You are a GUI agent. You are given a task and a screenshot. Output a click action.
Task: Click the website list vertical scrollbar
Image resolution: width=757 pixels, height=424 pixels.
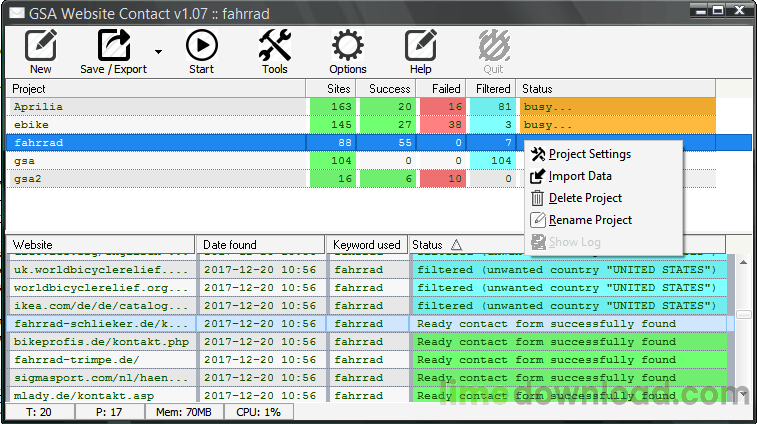(742, 330)
